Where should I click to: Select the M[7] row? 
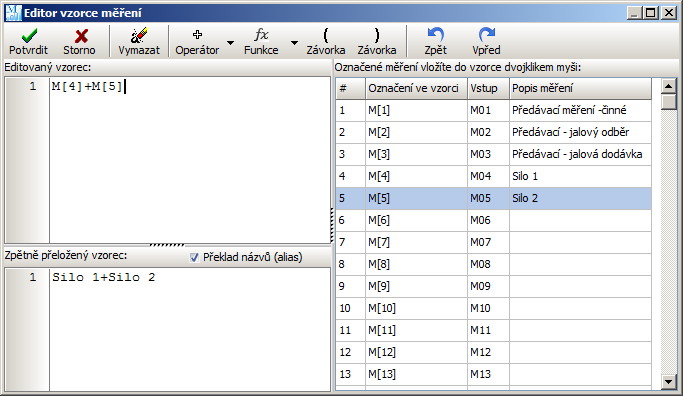(494, 242)
